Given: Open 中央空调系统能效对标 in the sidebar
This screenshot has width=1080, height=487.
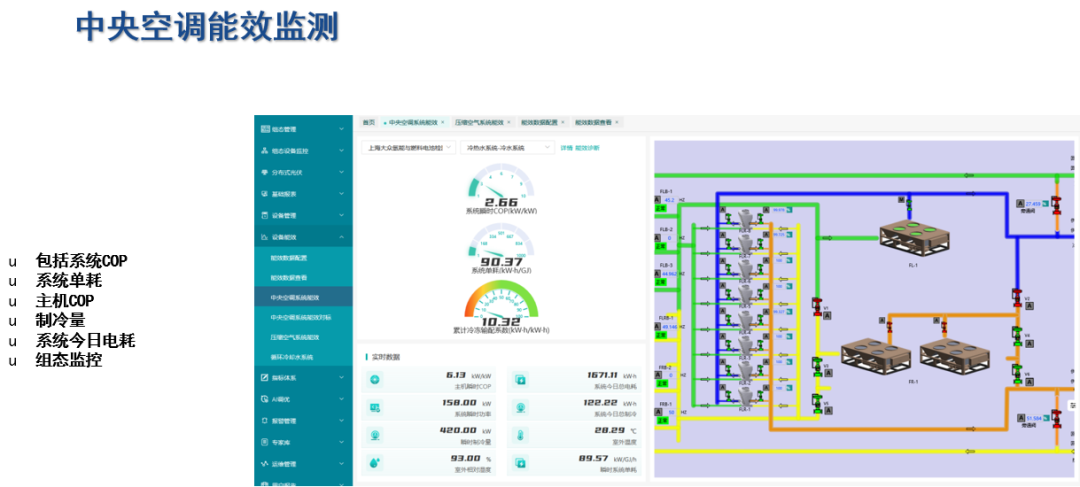Looking at the screenshot, I should (x=301, y=318).
